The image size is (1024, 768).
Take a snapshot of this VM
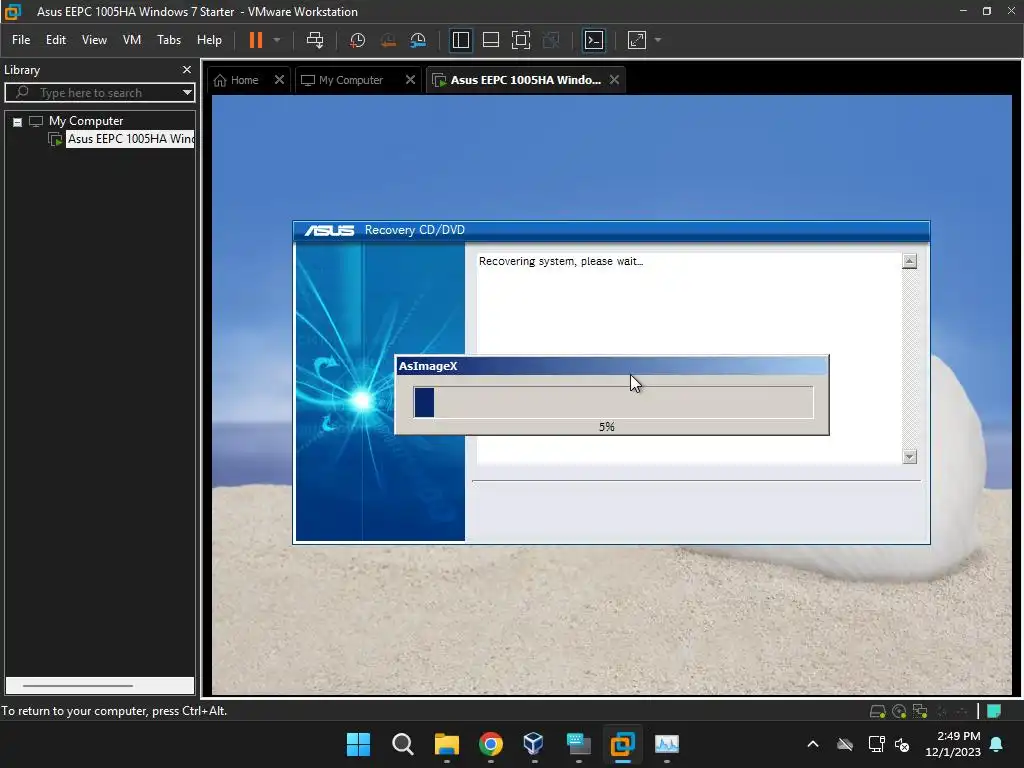click(x=357, y=40)
